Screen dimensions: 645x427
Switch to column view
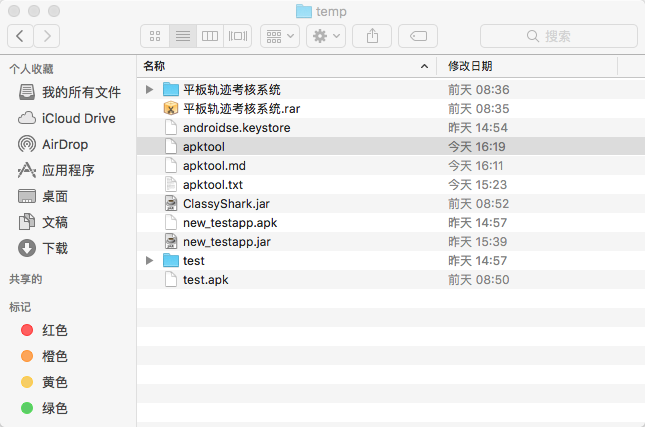(x=210, y=36)
